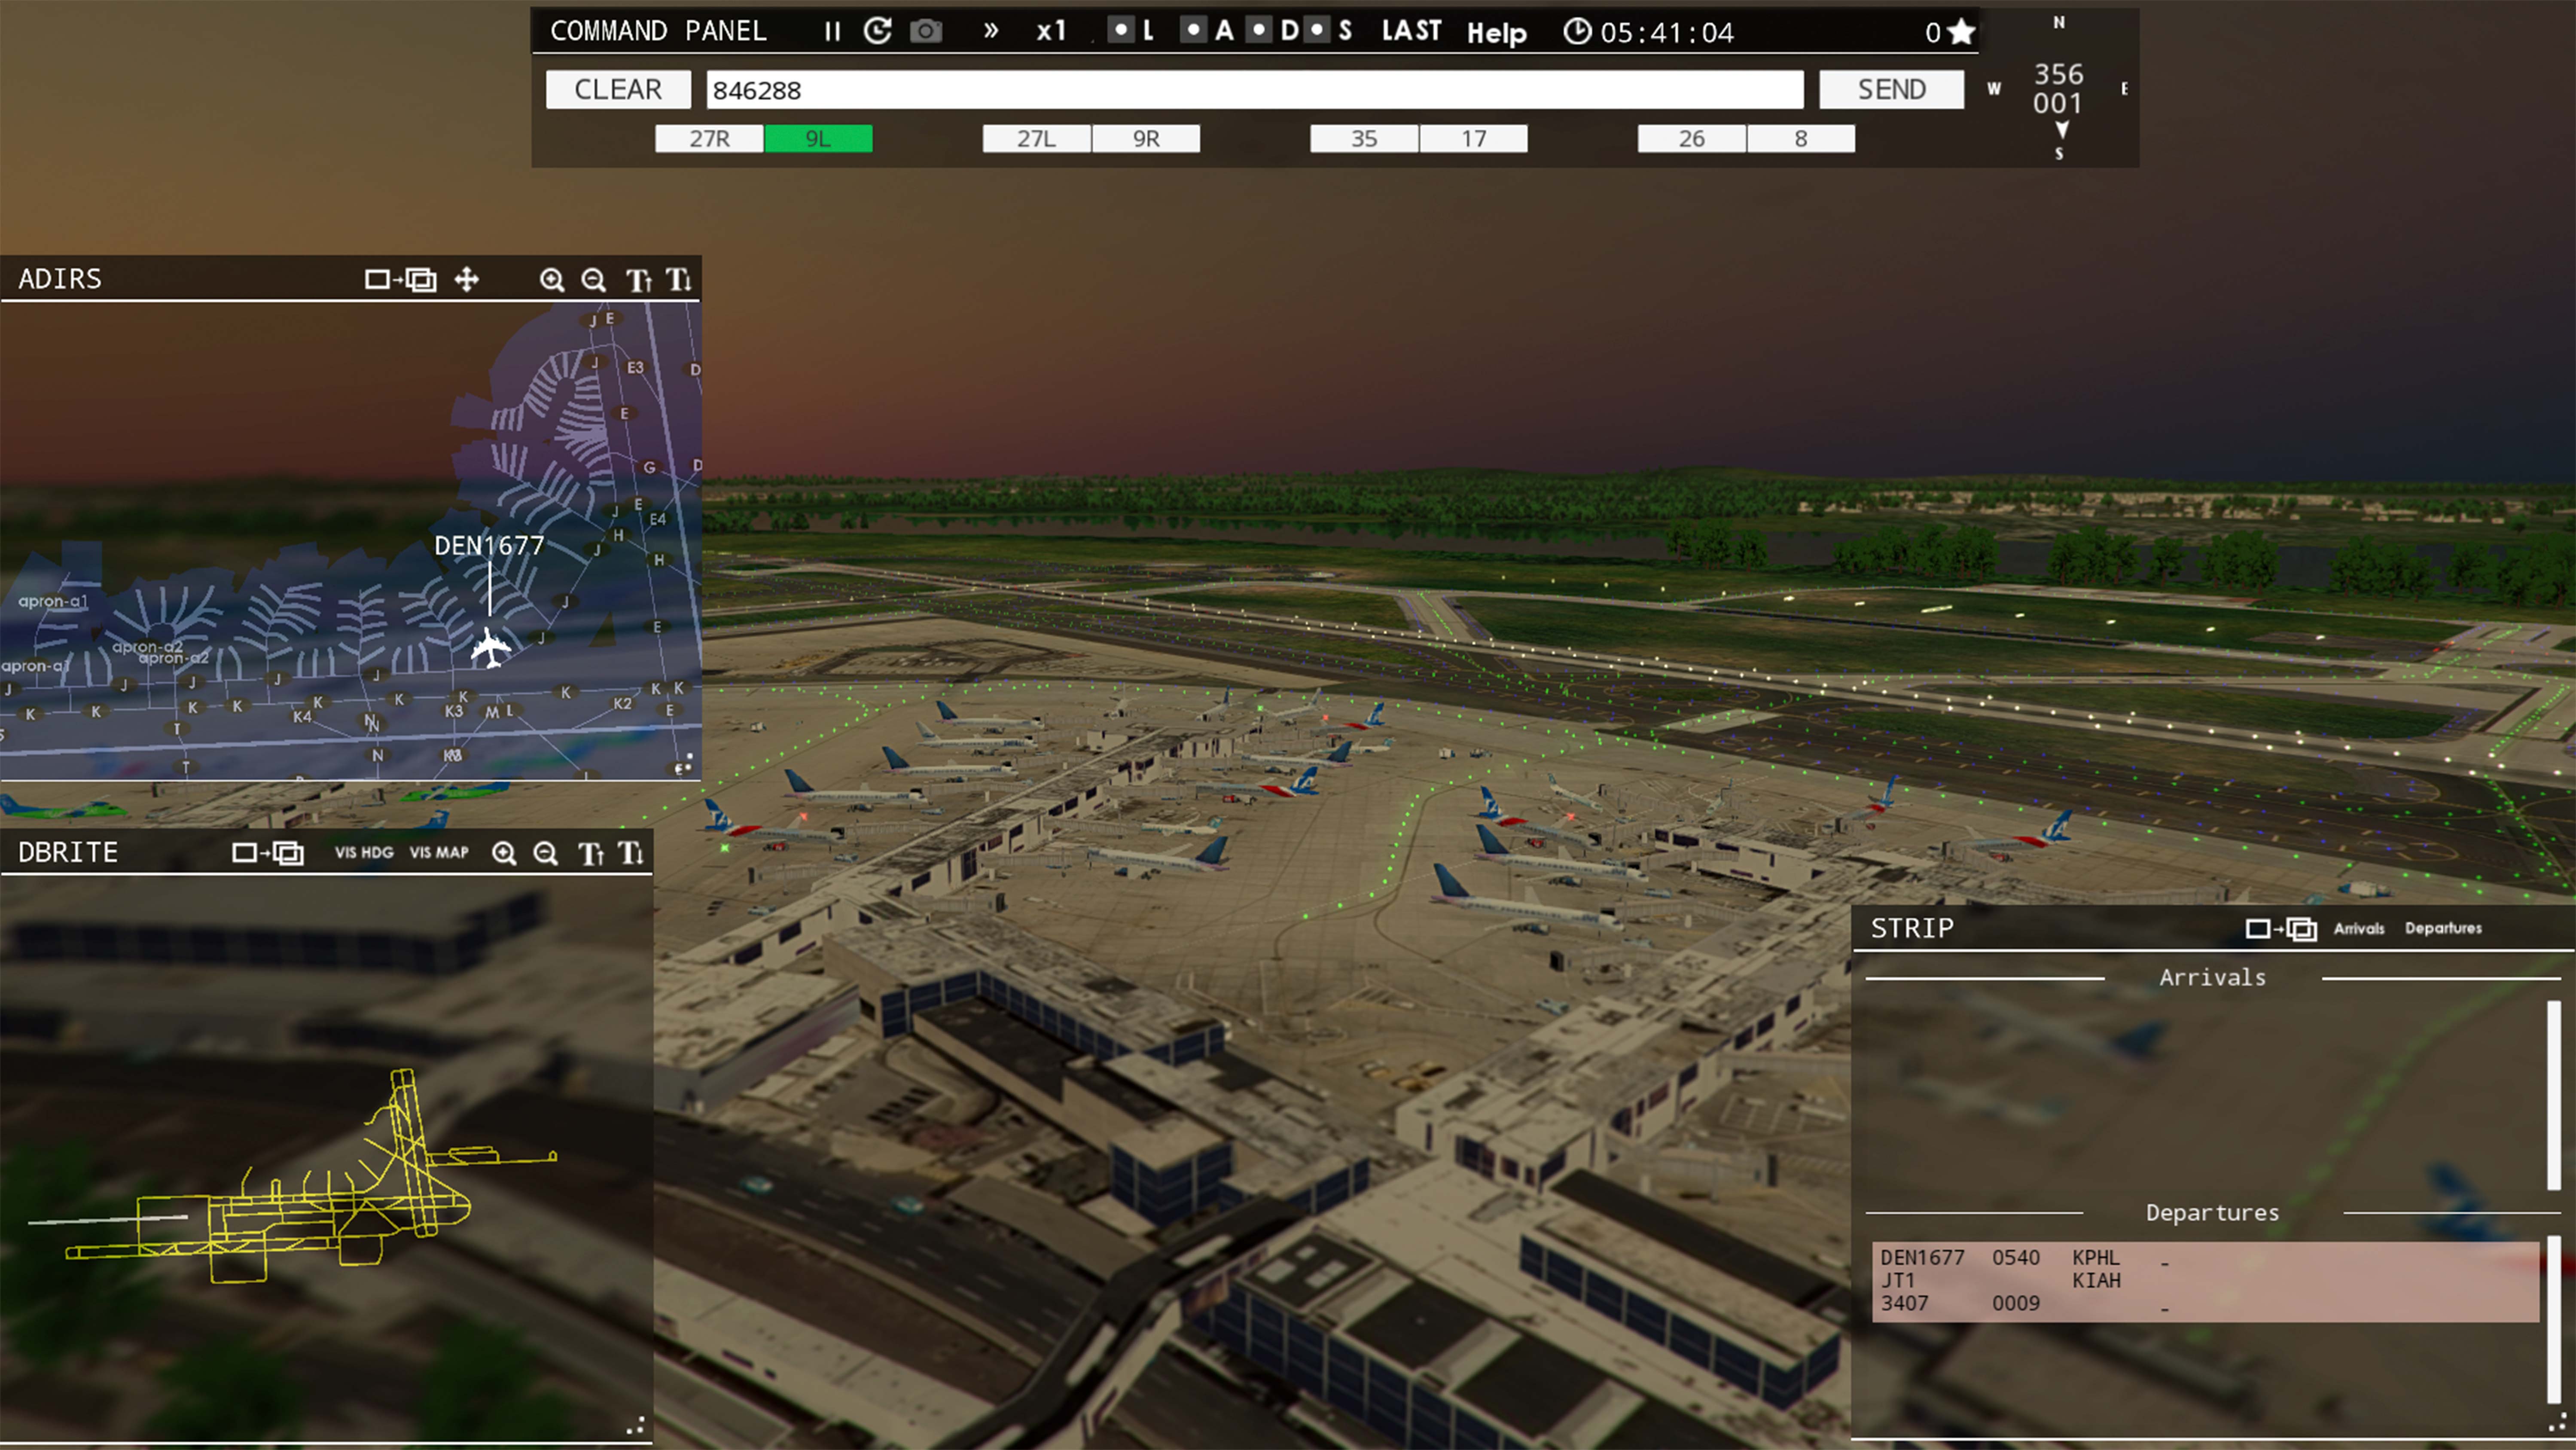Click the STRIP panel title
The image size is (2576, 1450).
click(x=1911, y=929)
